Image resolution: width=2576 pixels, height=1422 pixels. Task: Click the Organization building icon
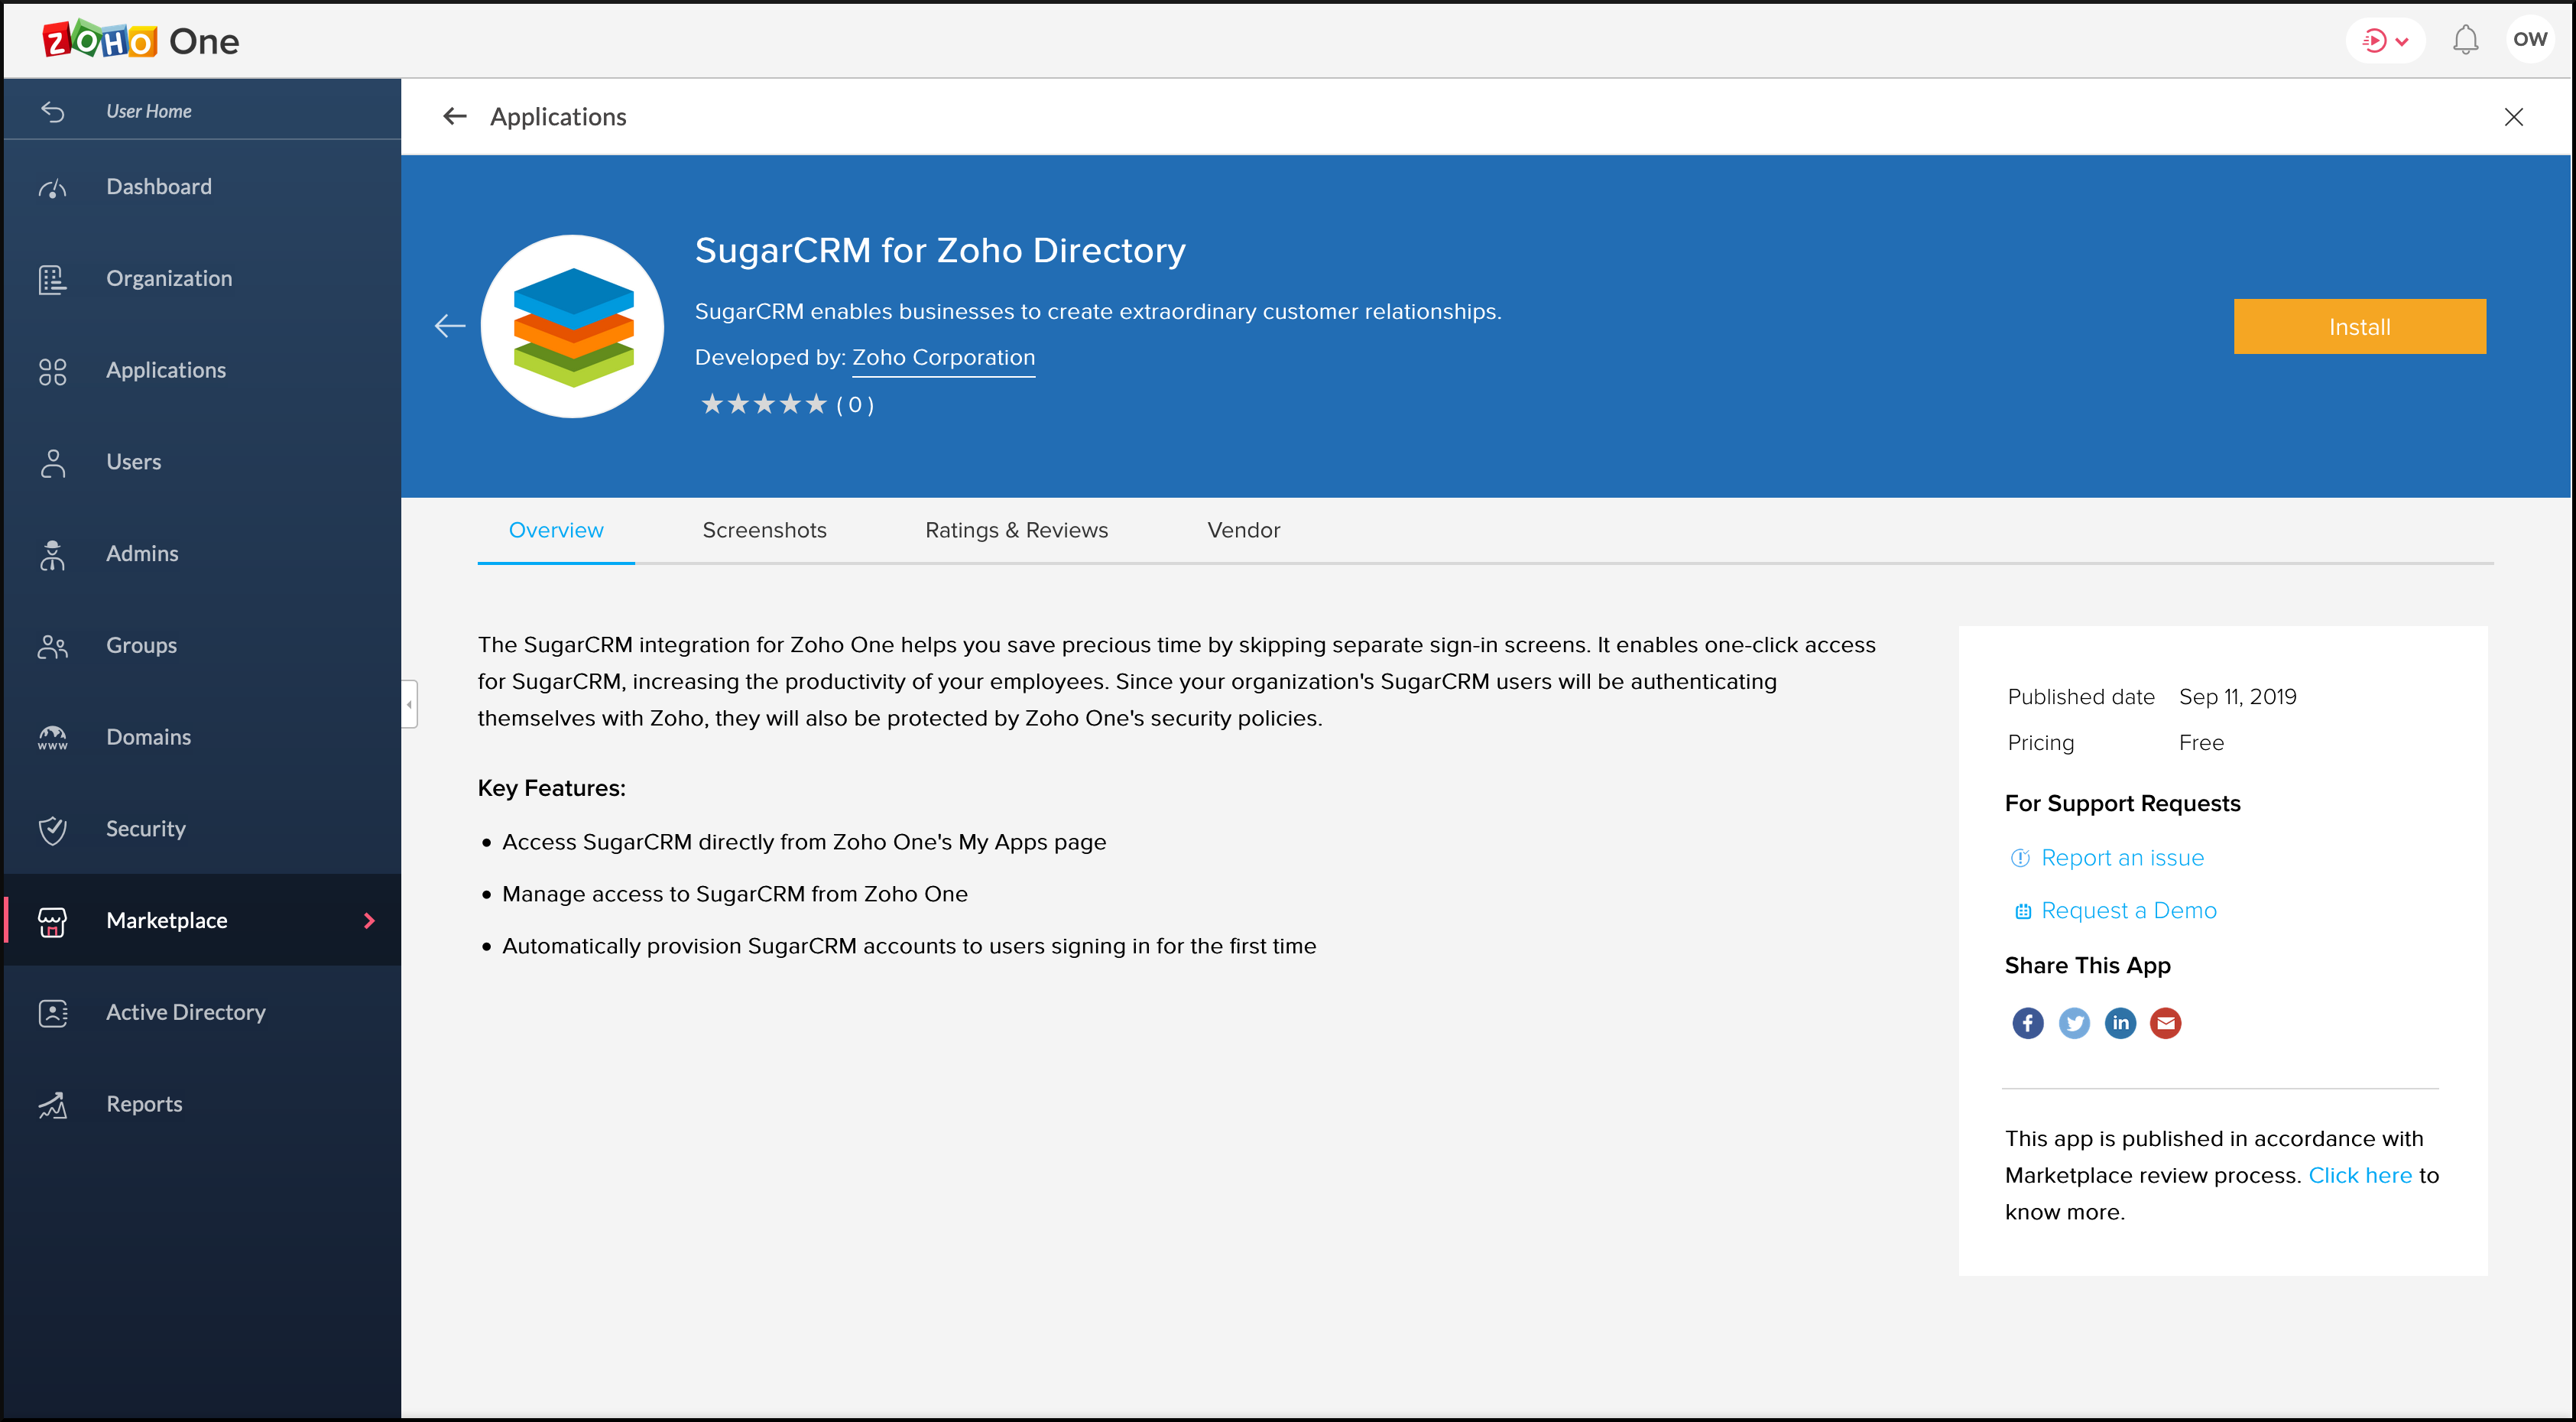53,279
